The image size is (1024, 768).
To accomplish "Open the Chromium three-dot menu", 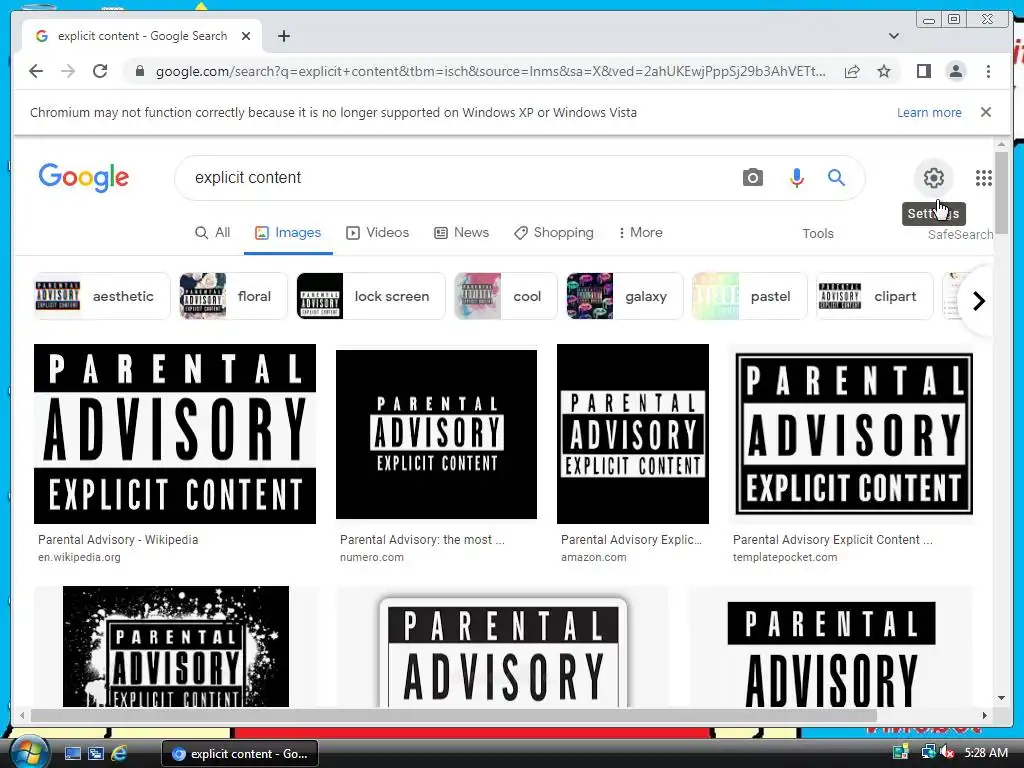I will [988, 71].
